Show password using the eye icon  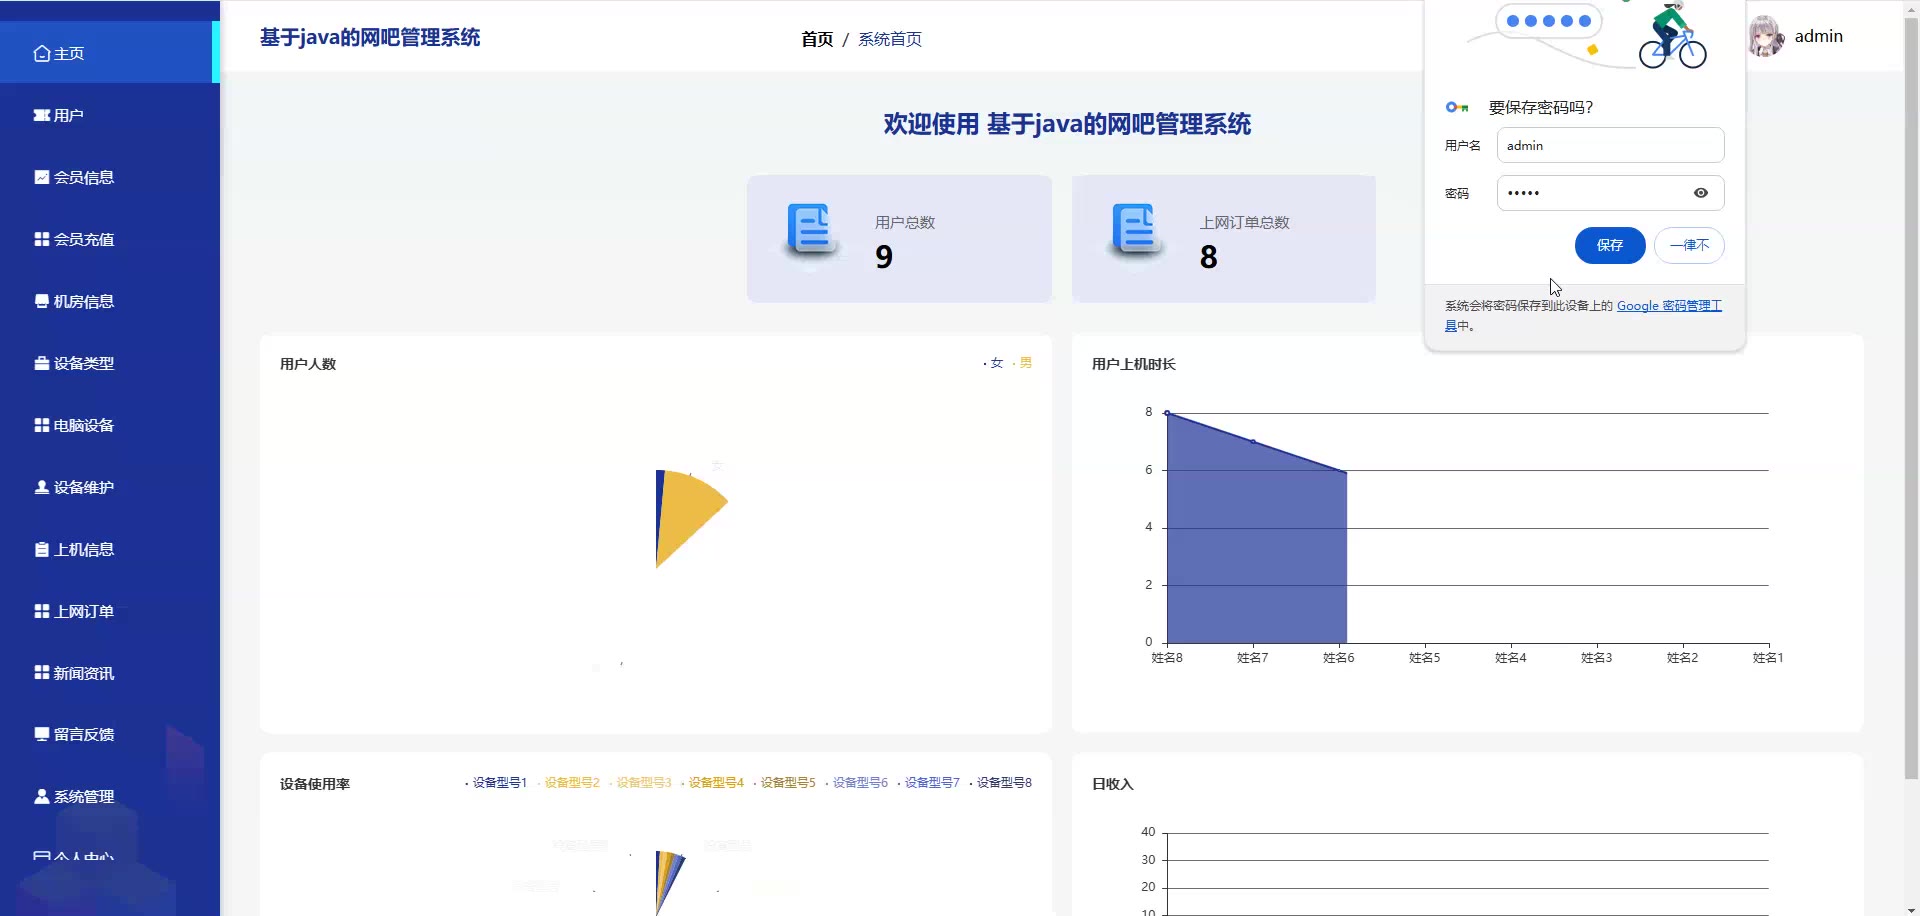pos(1700,193)
